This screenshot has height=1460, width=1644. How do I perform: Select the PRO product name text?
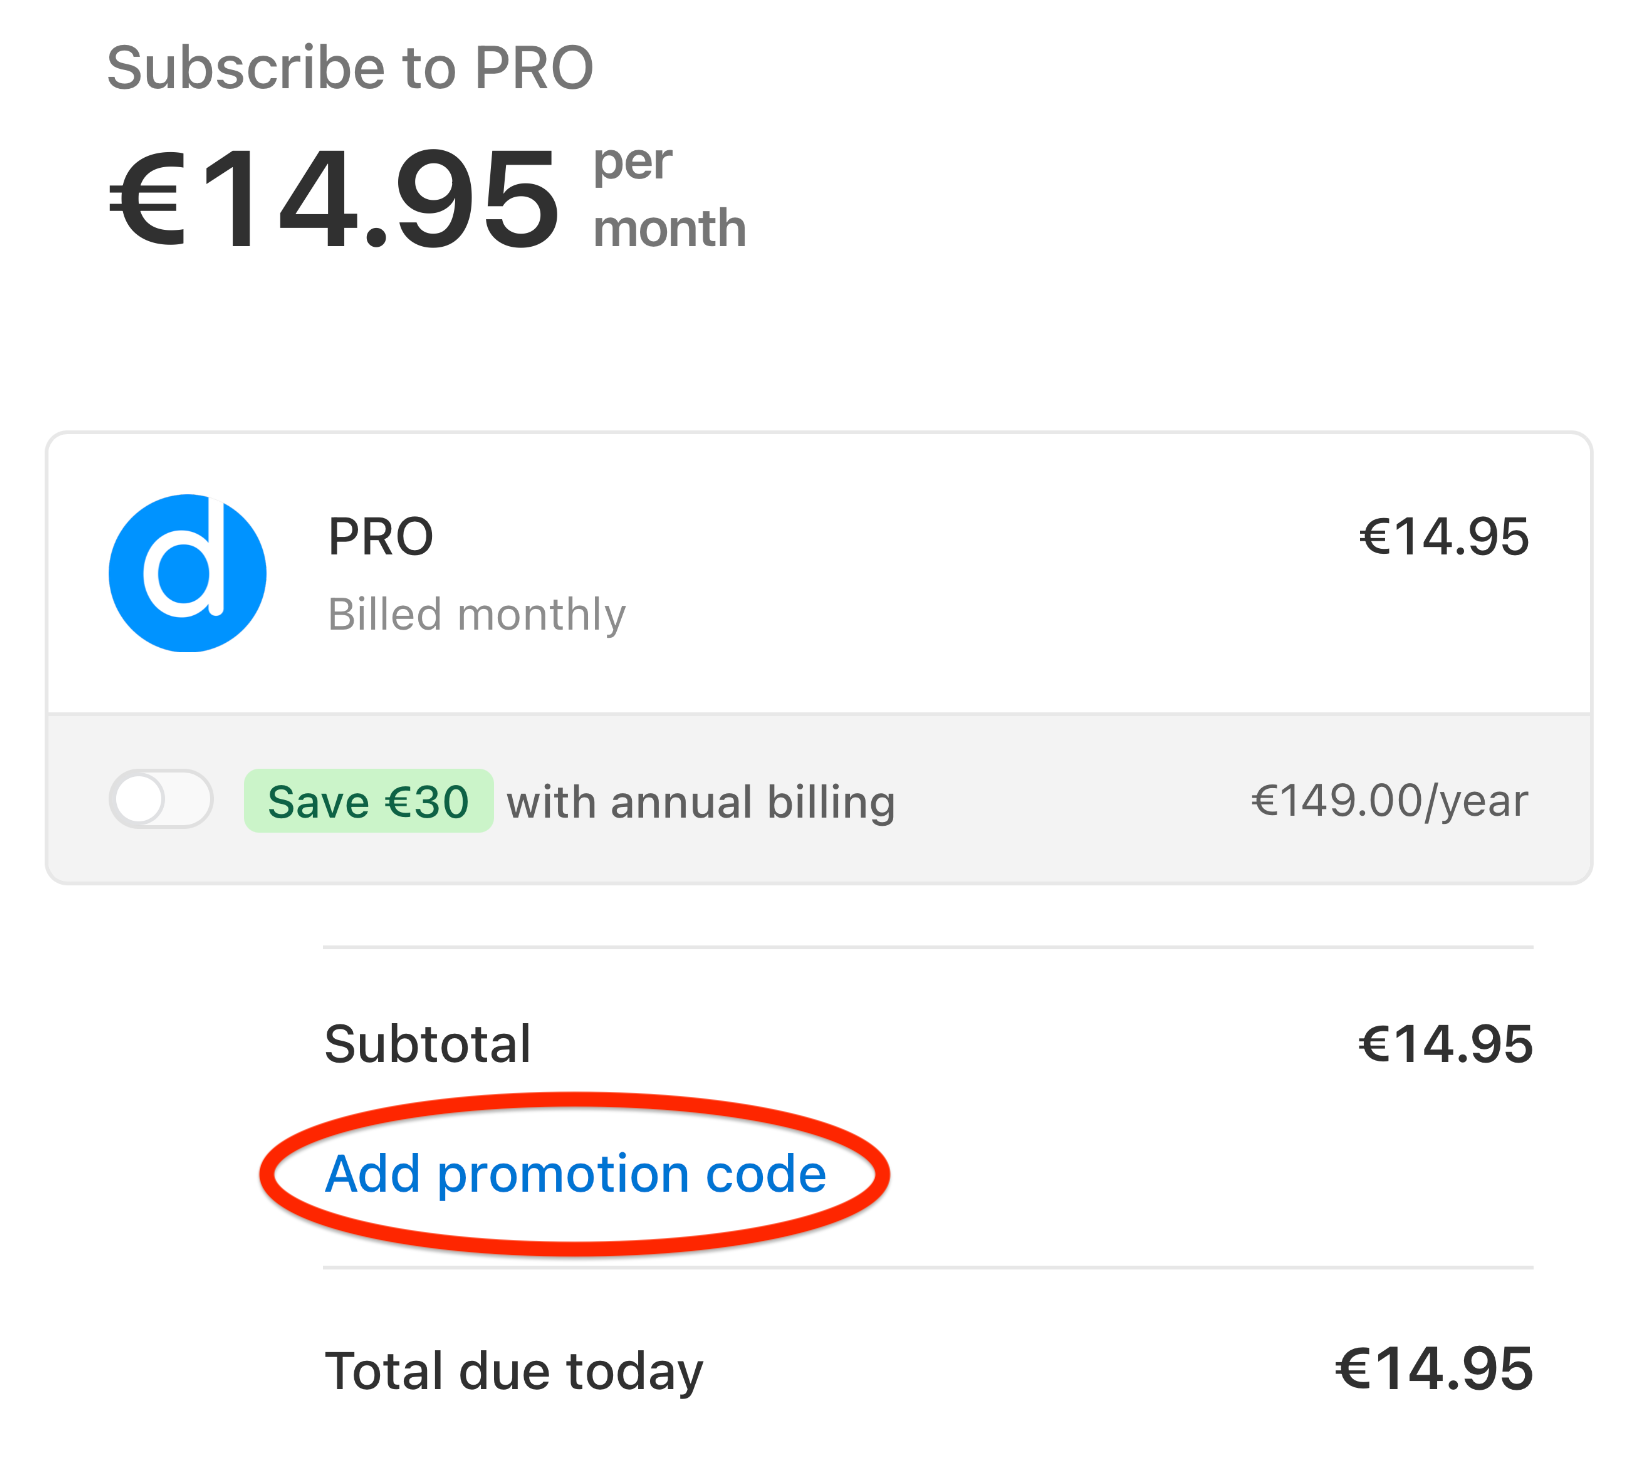(381, 537)
